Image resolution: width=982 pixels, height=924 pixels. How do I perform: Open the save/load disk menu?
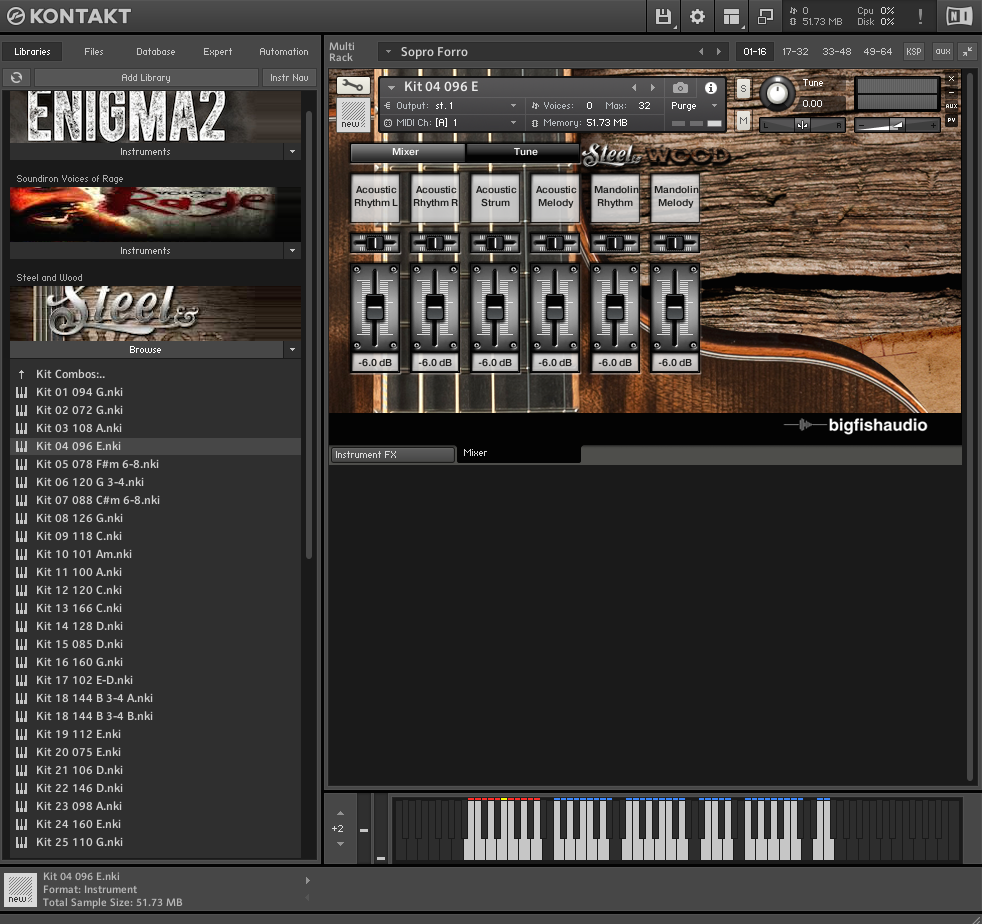click(x=663, y=16)
